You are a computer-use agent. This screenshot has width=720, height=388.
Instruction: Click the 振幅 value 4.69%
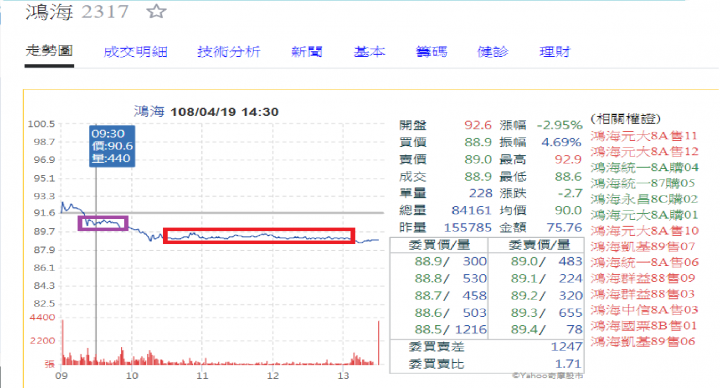coord(561,142)
